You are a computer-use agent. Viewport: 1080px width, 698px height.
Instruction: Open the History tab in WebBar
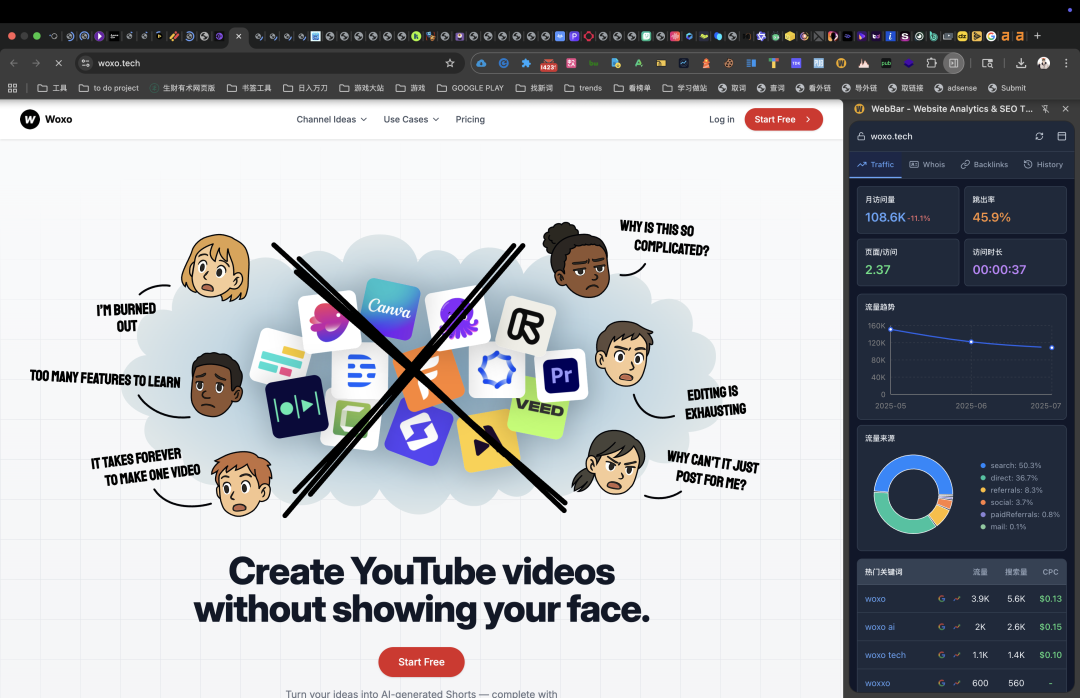coord(1043,165)
